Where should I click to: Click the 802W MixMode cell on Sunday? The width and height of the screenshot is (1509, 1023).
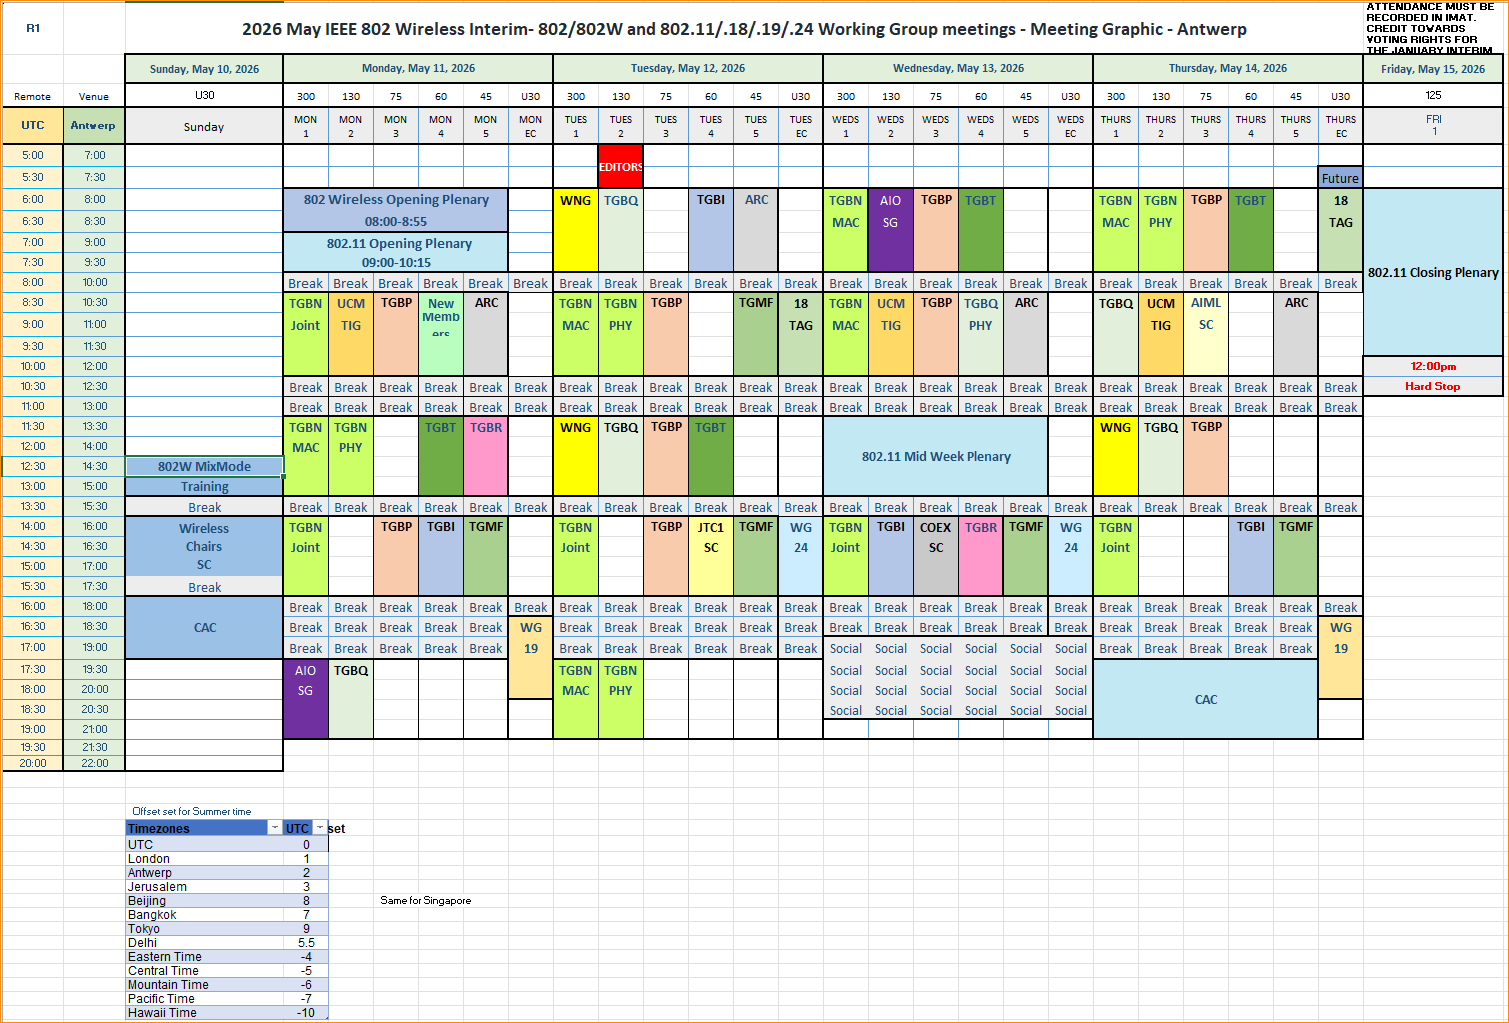204,466
